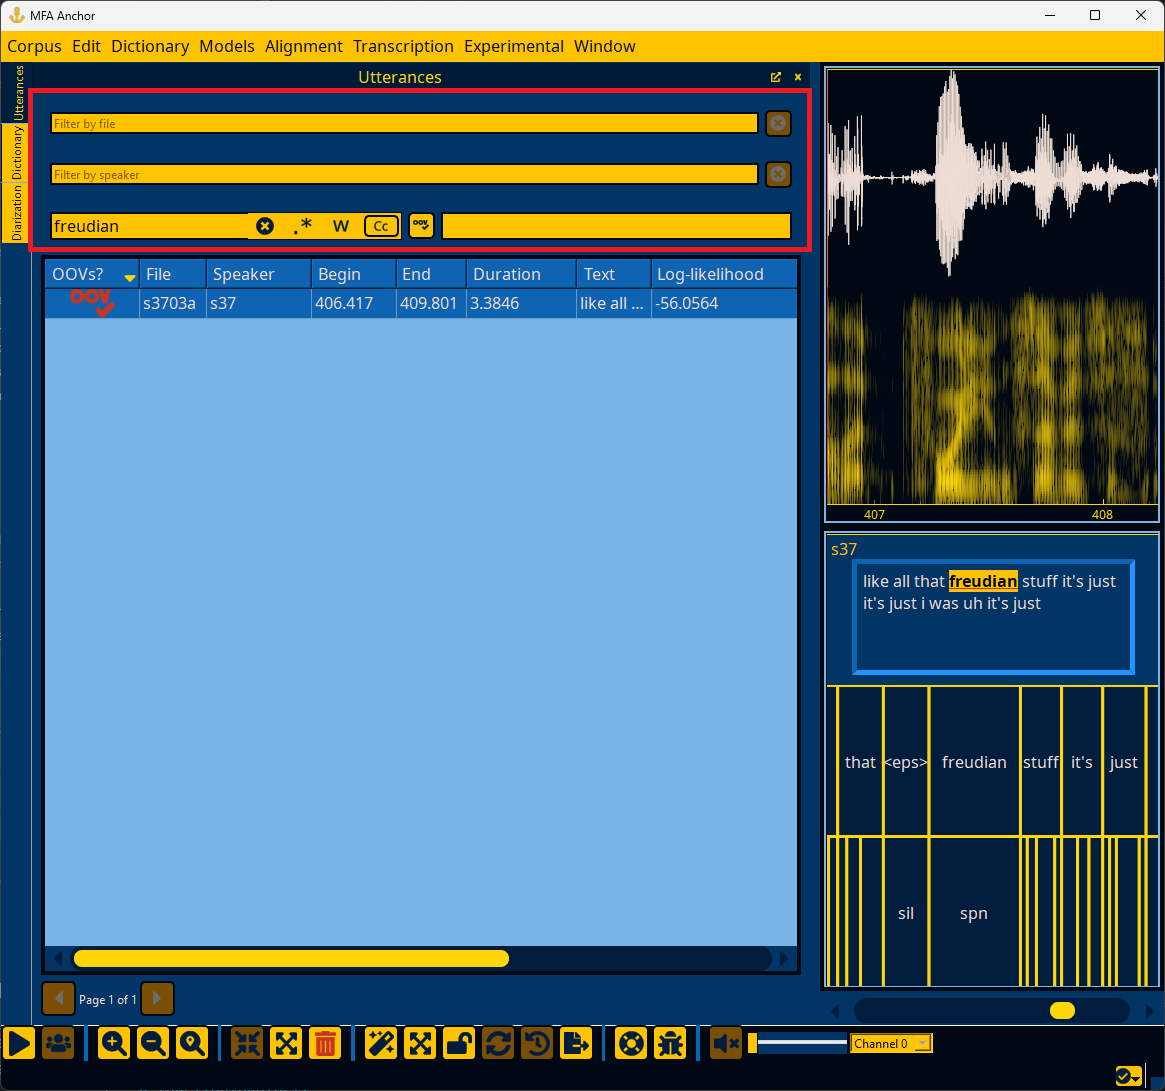Click the split utterance icon beside trash
This screenshot has height=1091, width=1165.
click(x=287, y=1043)
